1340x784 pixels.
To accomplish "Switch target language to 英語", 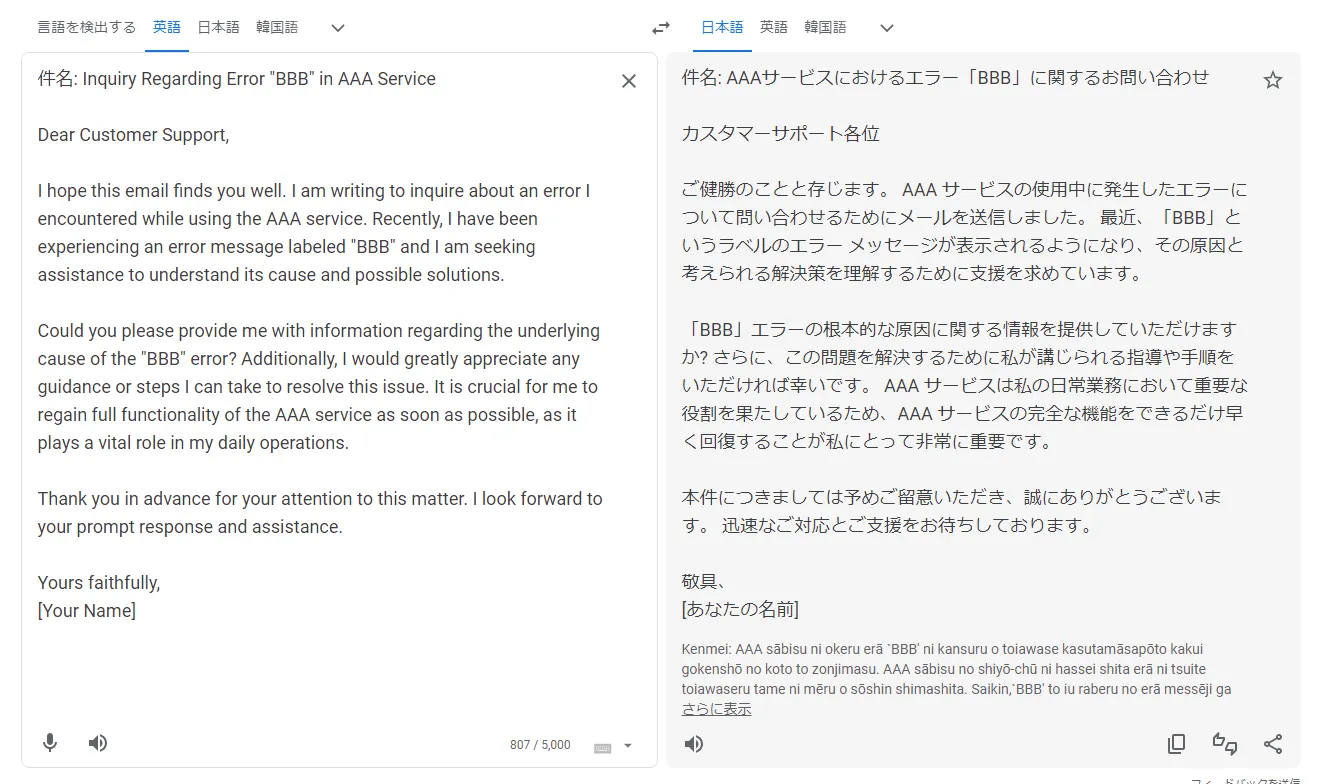I will [773, 28].
